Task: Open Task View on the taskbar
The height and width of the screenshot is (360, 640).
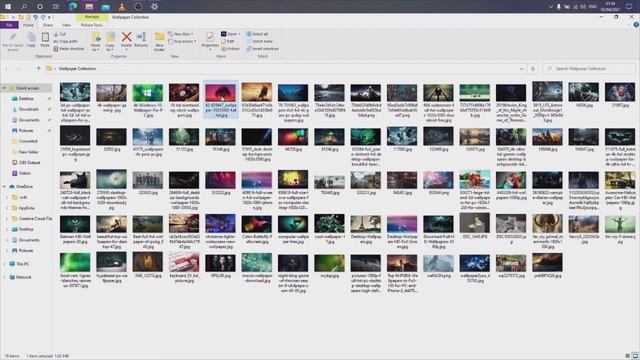Action: point(56,7)
